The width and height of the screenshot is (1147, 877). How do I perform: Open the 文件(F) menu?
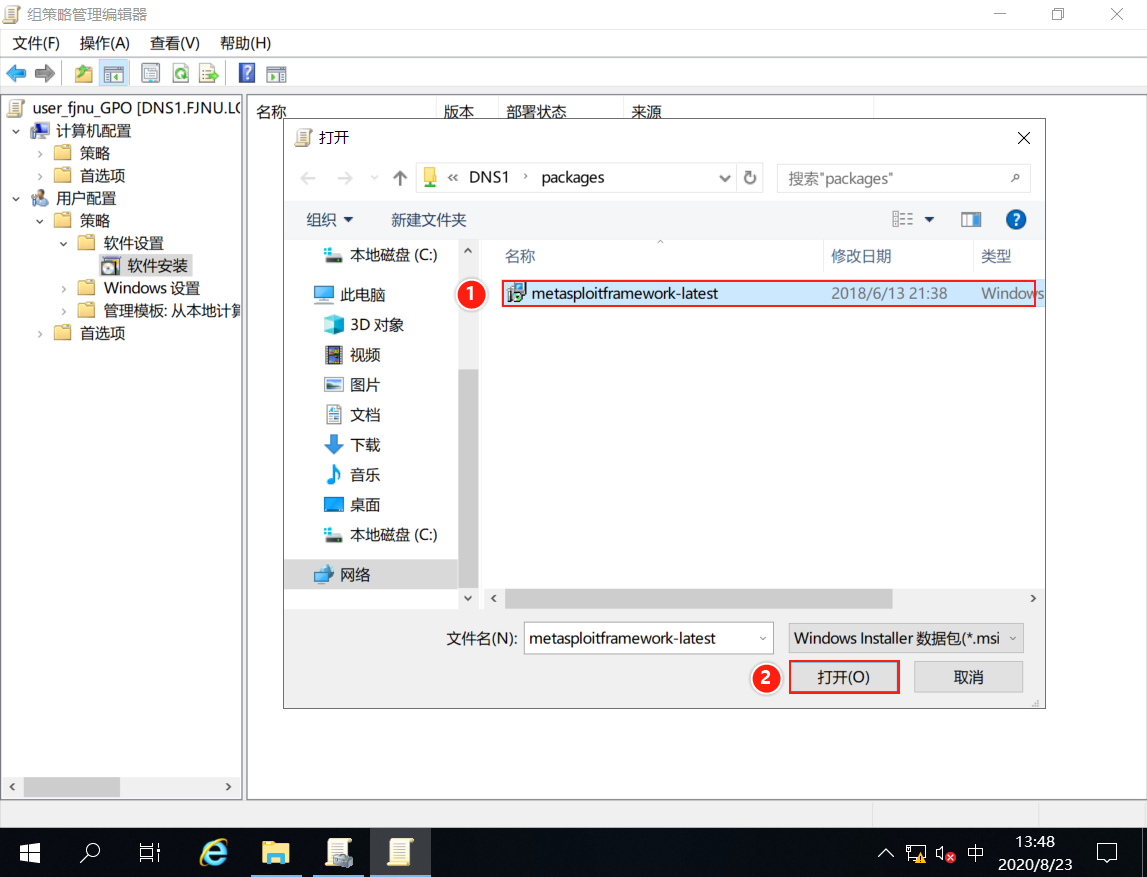point(36,43)
